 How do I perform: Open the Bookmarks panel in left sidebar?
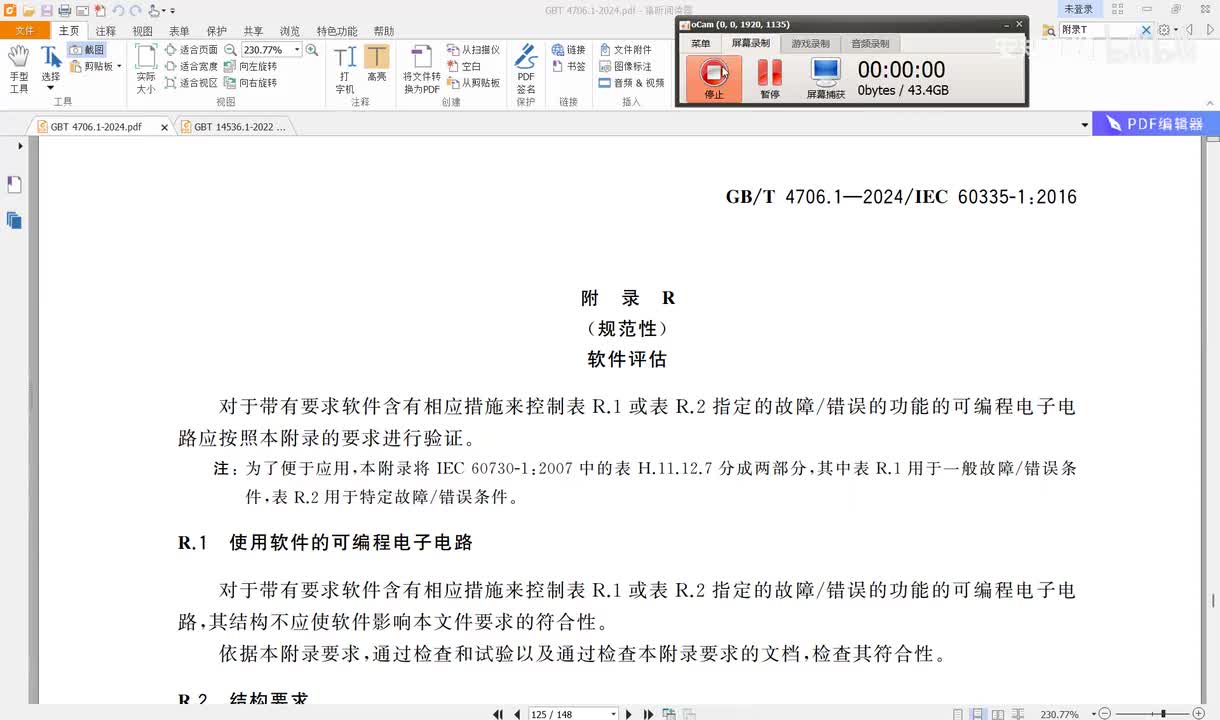coord(14,184)
